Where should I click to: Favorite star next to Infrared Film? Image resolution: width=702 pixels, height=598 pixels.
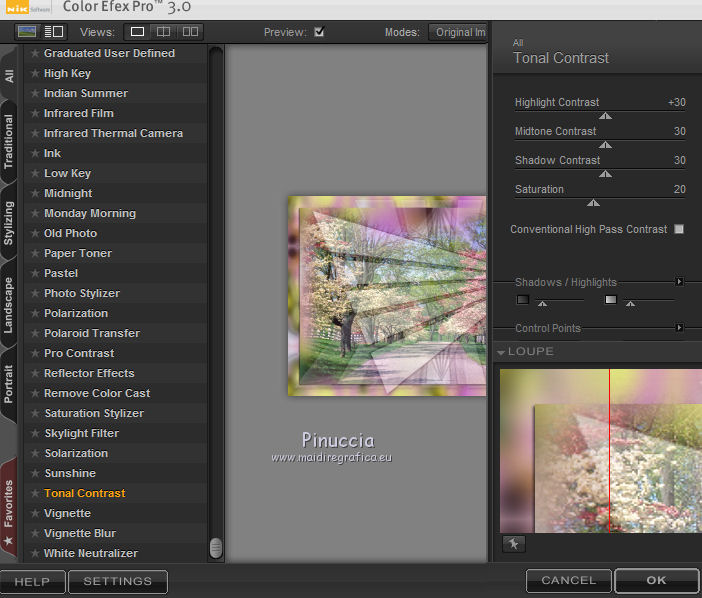click(x=35, y=113)
